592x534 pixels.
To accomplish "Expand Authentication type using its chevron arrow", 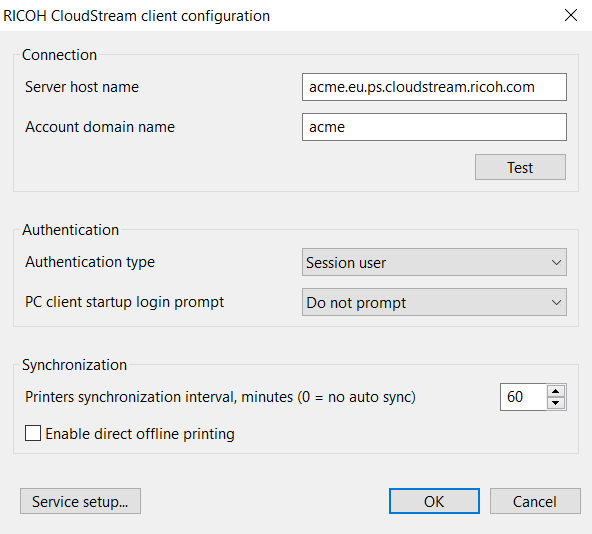I will click(x=556, y=262).
